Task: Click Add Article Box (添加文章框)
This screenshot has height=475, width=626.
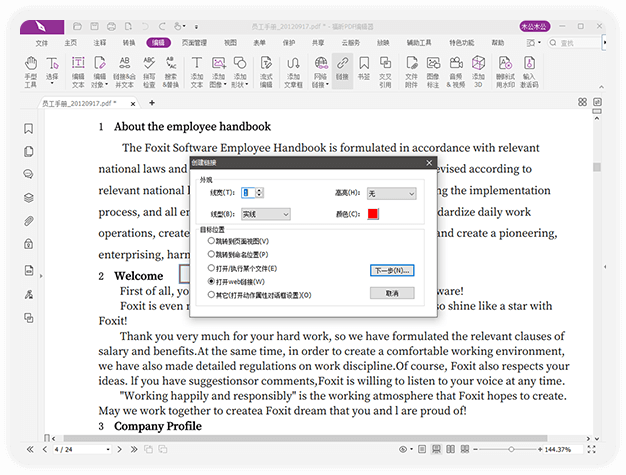Action: point(293,72)
